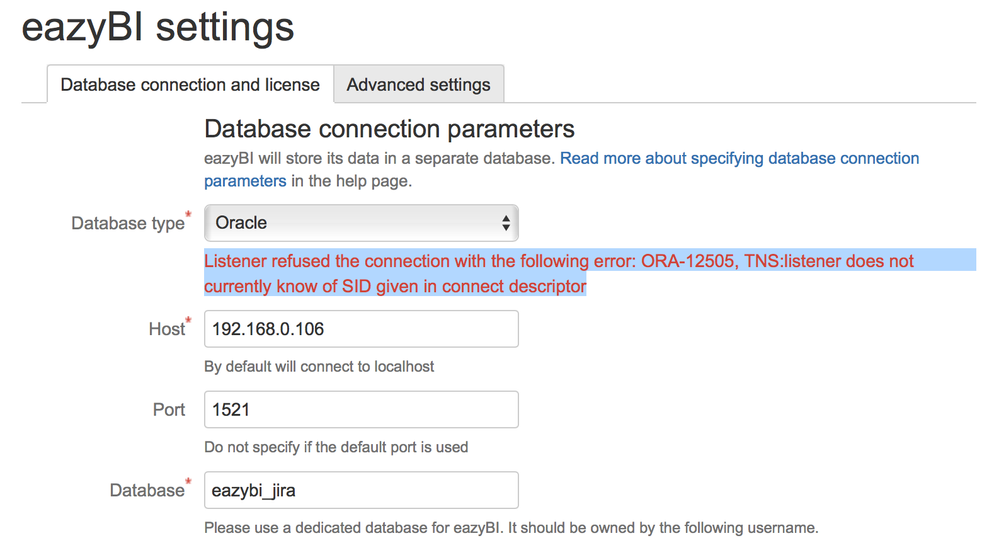Image resolution: width=999 pixels, height=538 pixels.
Task: Click the 'Do not specify if the default port' hint
Action: pos(336,447)
